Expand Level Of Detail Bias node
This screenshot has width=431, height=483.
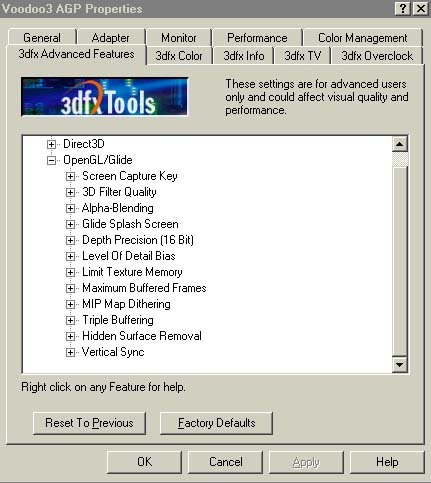pyautogui.click(x=70, y=256)
